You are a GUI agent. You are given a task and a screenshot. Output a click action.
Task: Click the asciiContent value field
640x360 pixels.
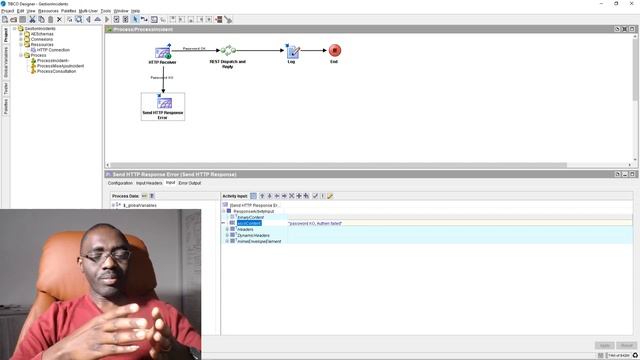pyautogui.click(x=460, y=223)
